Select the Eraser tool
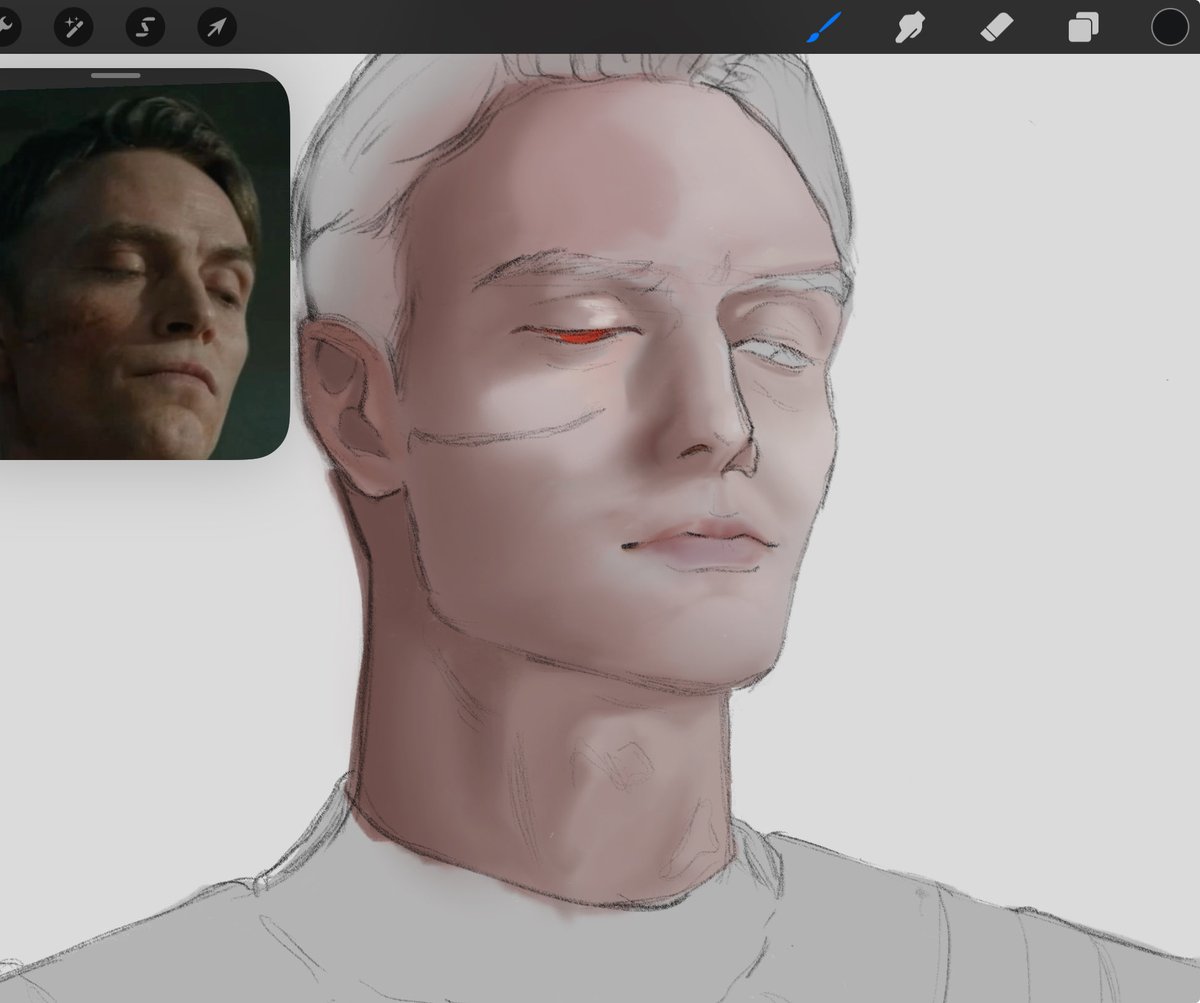 (997, 27)
